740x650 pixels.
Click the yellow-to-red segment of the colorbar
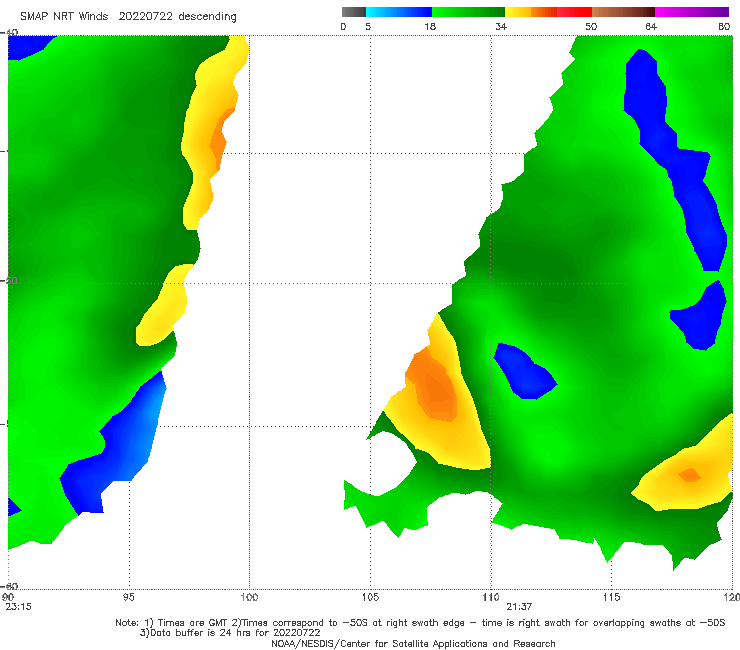point(548,12)
